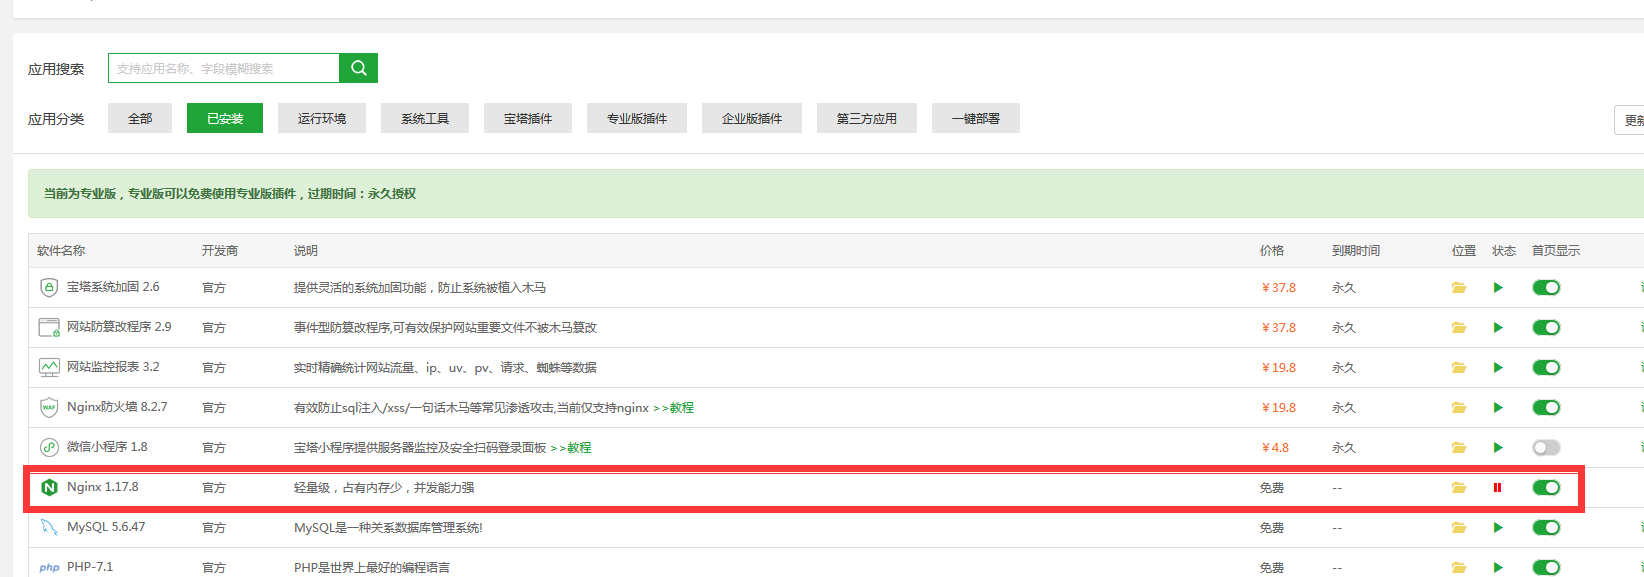Open Nginx防火墙 8.2.7 settings
This screenshot has height=577, width=1644.
click(117, 407)
